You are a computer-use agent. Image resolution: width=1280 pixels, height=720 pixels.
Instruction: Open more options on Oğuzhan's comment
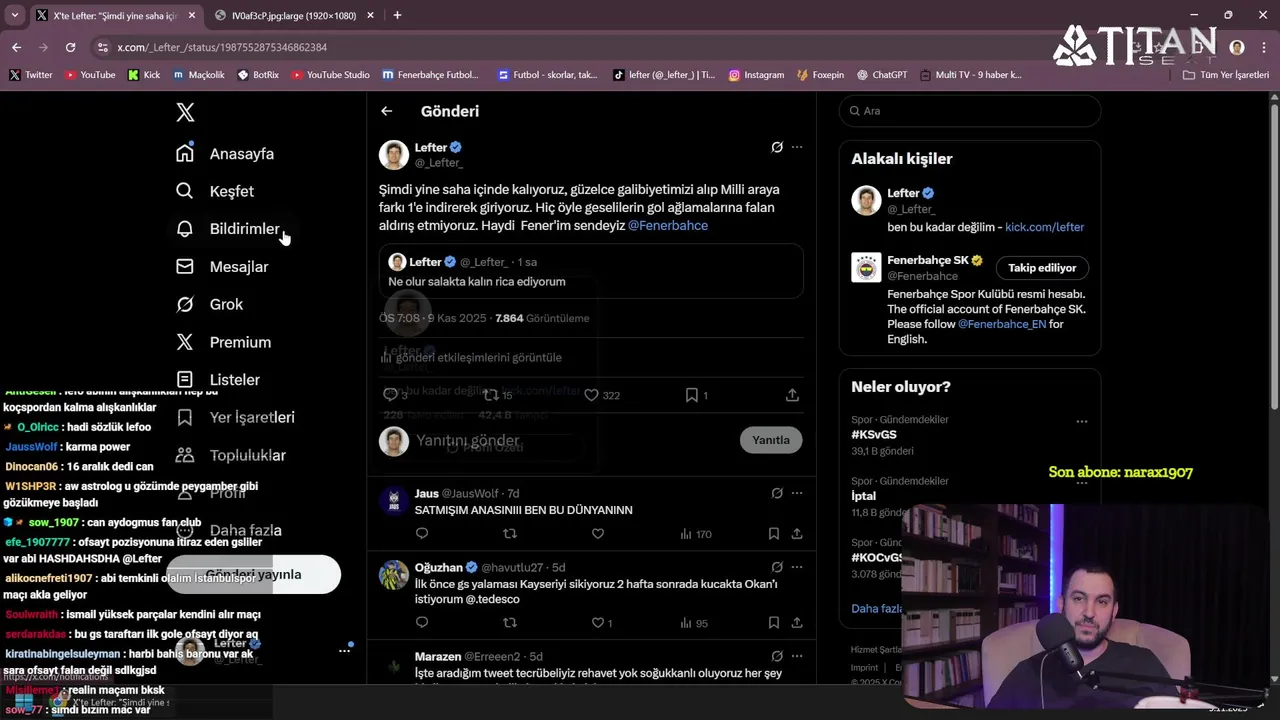click(x=797, y=567)
